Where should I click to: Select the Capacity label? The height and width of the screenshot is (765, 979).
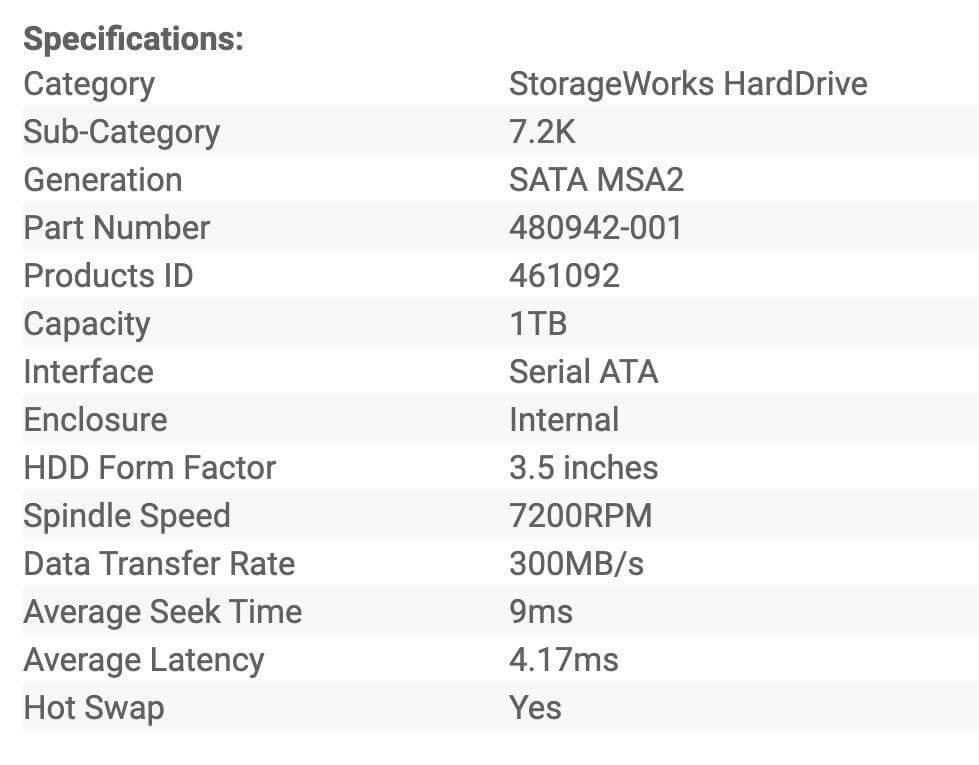[86, 324]
